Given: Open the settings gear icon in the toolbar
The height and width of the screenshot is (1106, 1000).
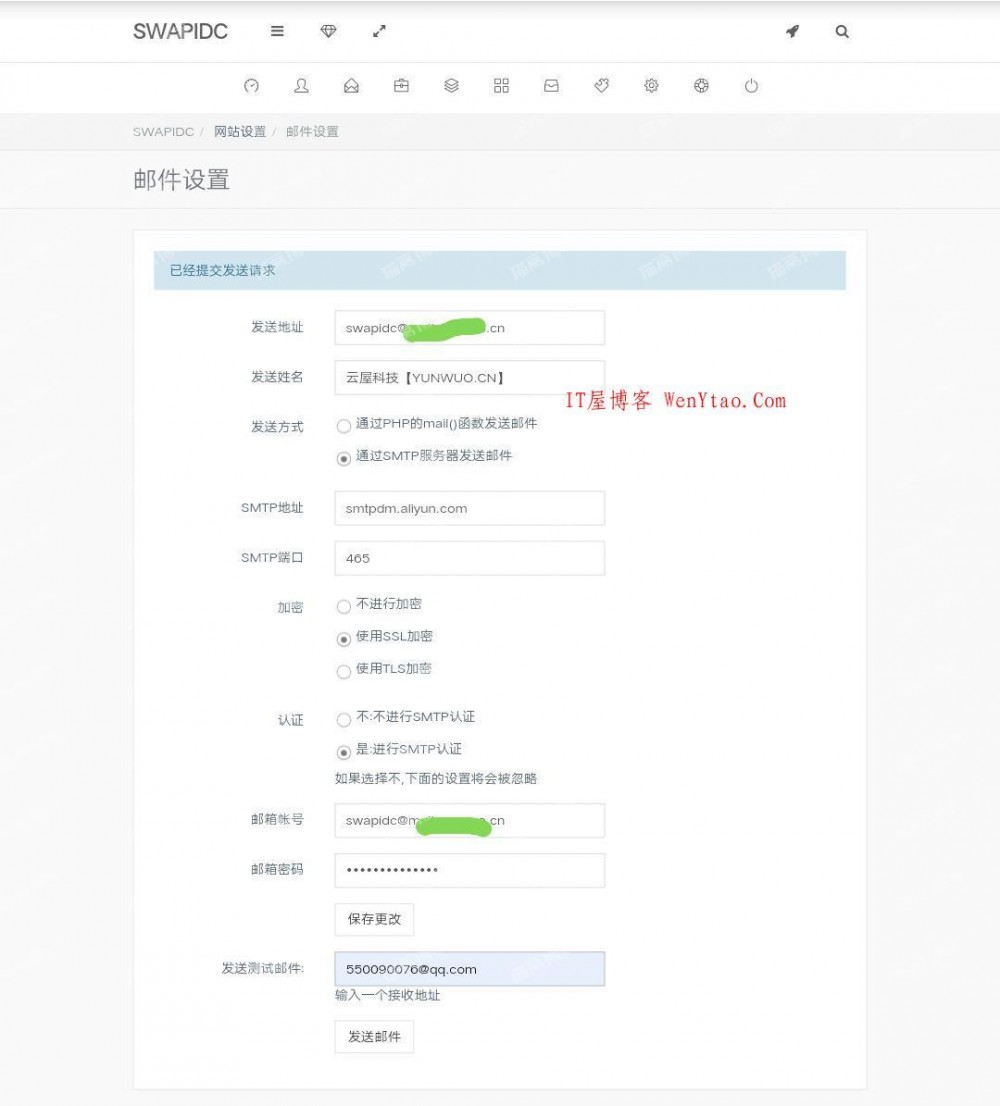Looking at the screenshot, I should [x=651, y=86].
